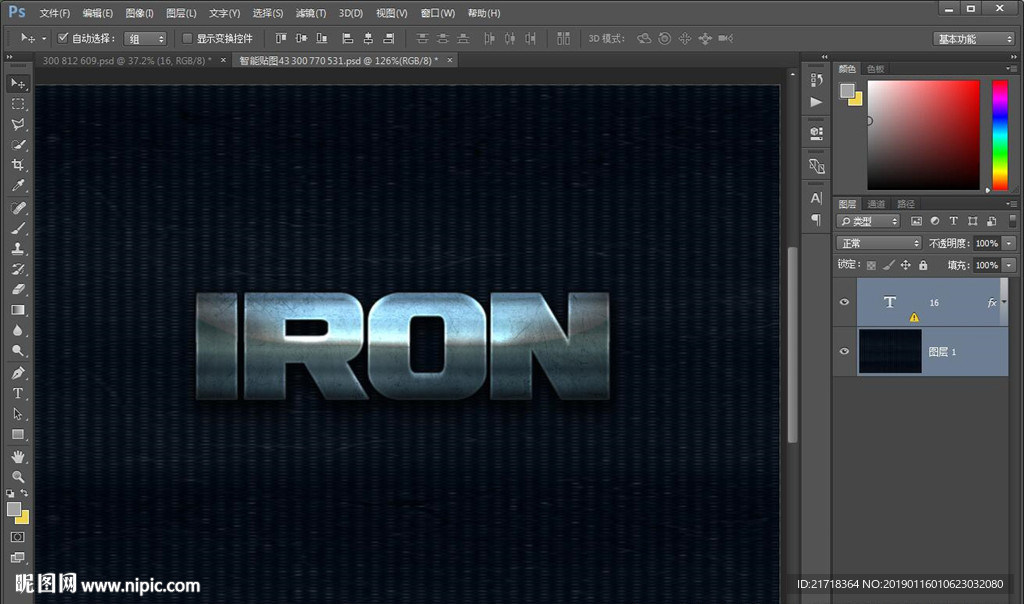This screenshot has width=1024, height=604.
Task: Hide the 图层 1 layer
Action: pyautogui.click(x=845, y=352)
